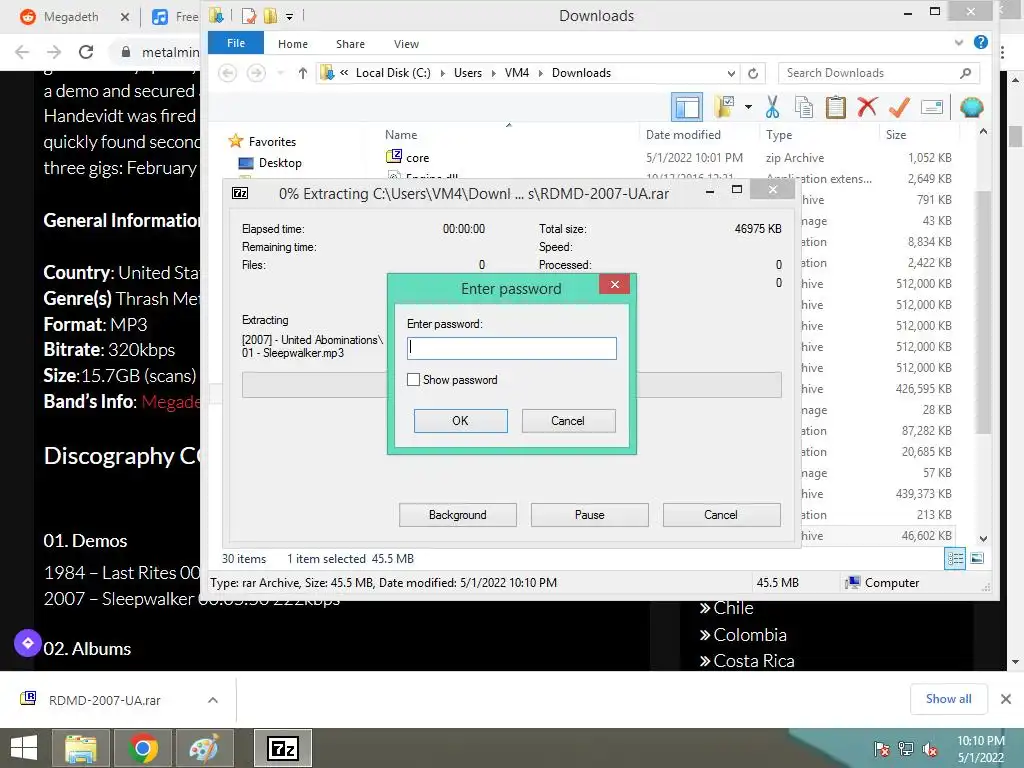This screenshot has height=768, width=1024.
Task: Click the envelope Rename icon
Action: [932, 107]
